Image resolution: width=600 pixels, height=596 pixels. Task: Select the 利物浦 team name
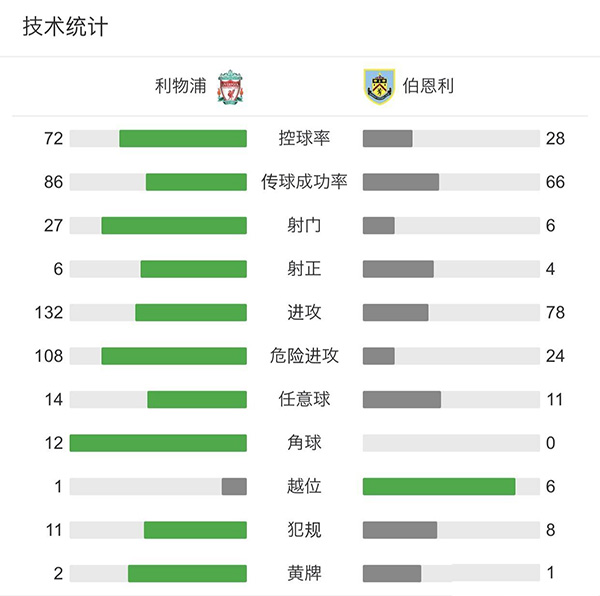pos(180,86)
